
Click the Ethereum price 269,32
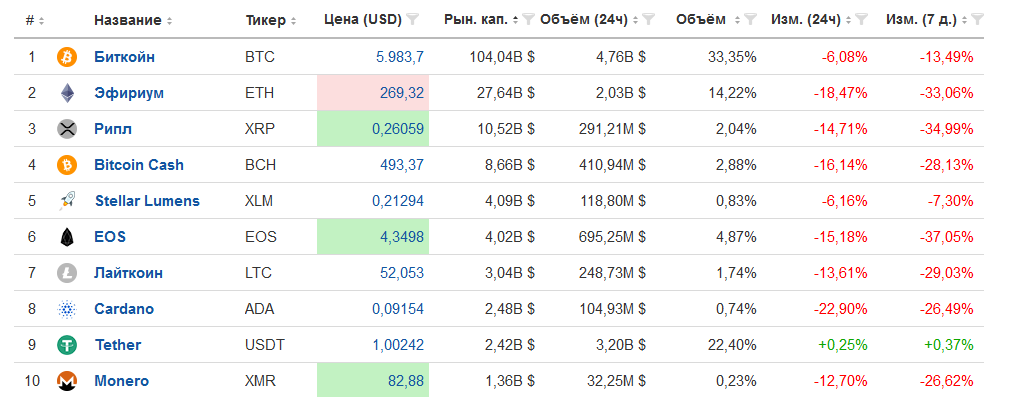[x=402, y=93]
